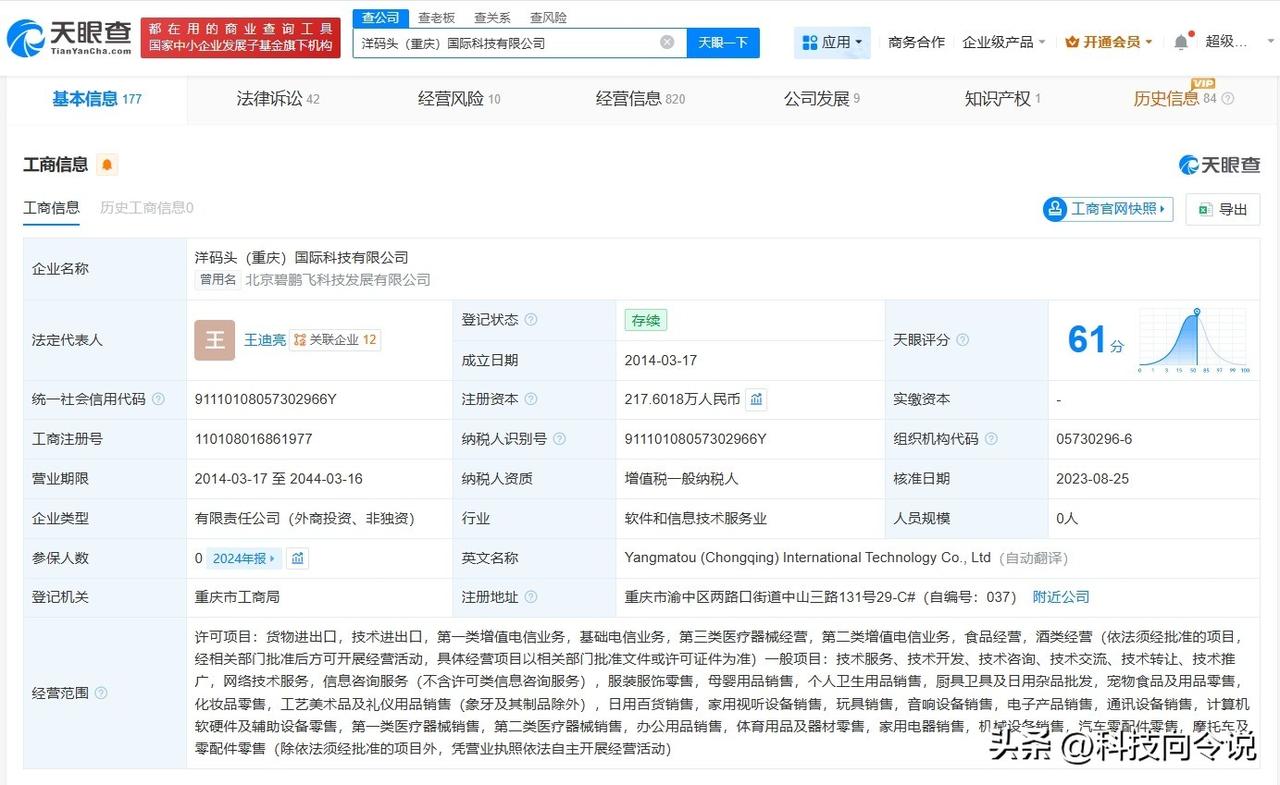
Task: Clear the search box with X icon
Action: 667,42
